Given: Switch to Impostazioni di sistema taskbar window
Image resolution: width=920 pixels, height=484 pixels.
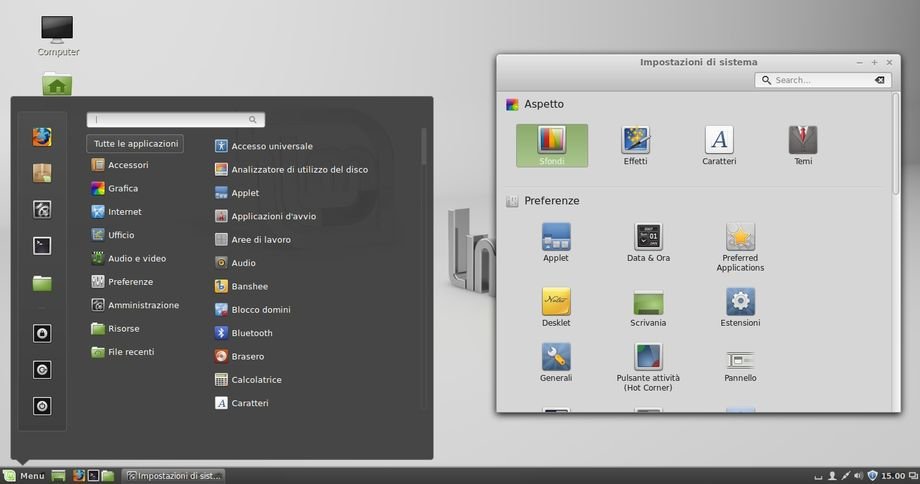Looking at the screenshot, I should point(172,475).
